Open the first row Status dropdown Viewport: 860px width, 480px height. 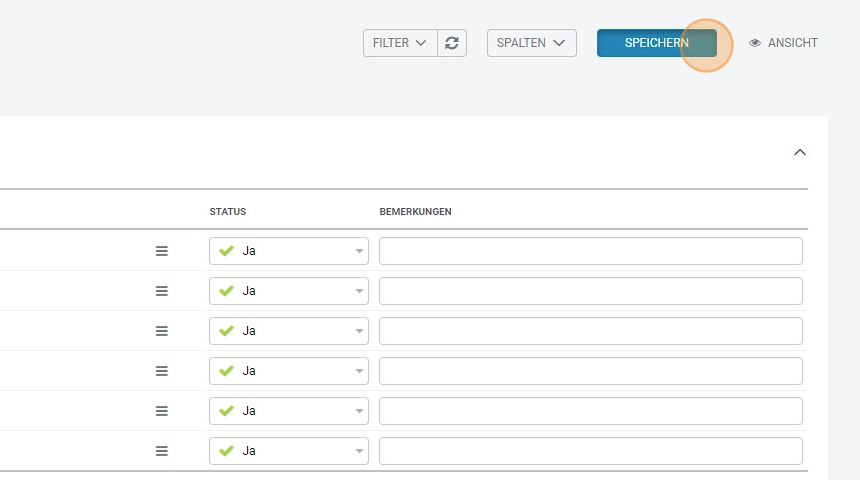289,251
